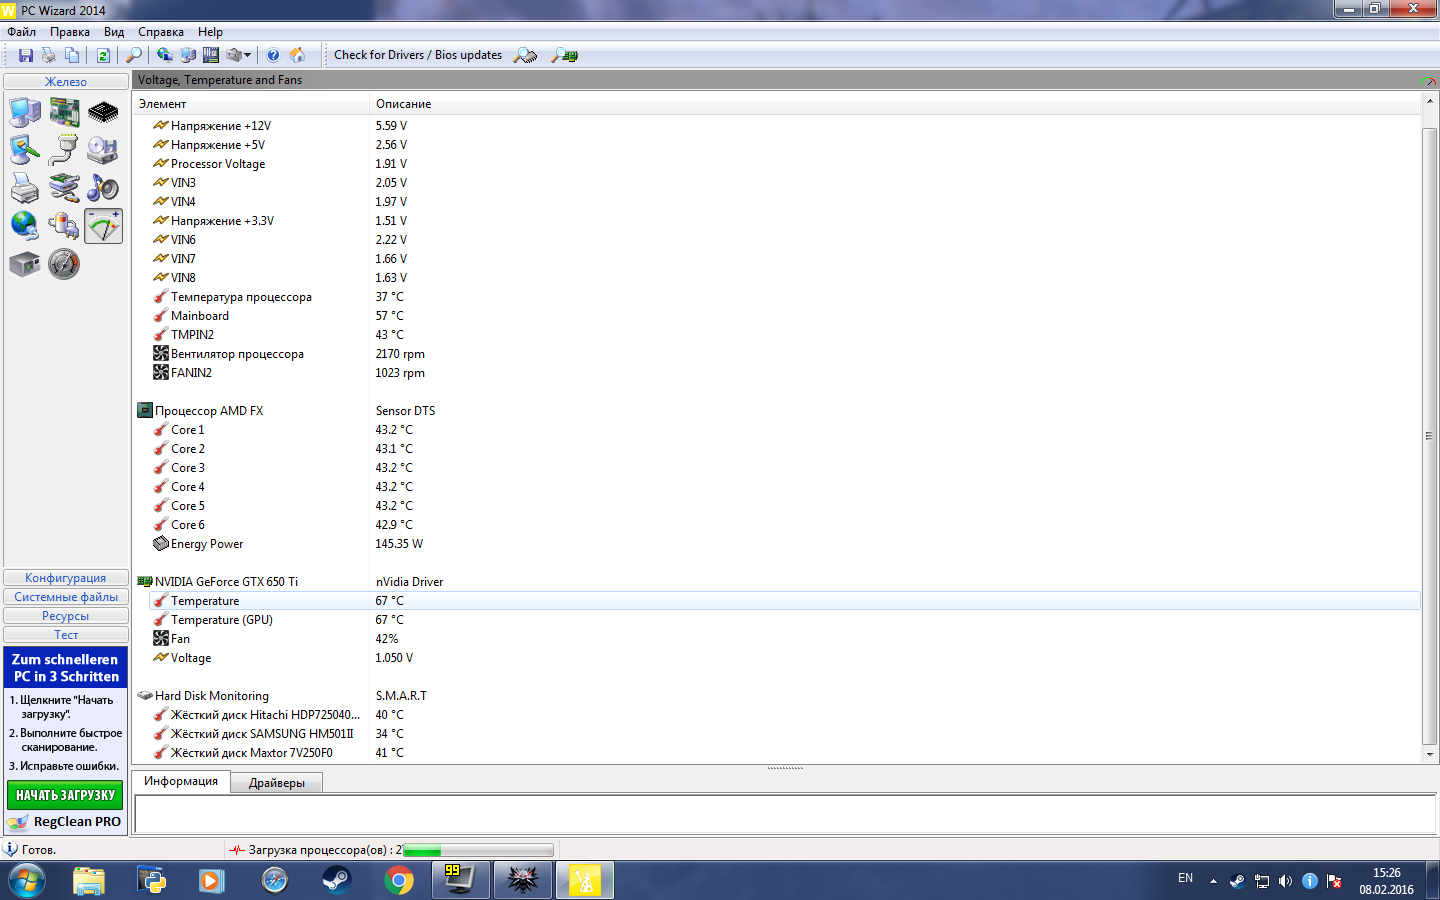Open Google Chrome from the taskbar
Screen dimensions: 1440x900
pos(399,881)
